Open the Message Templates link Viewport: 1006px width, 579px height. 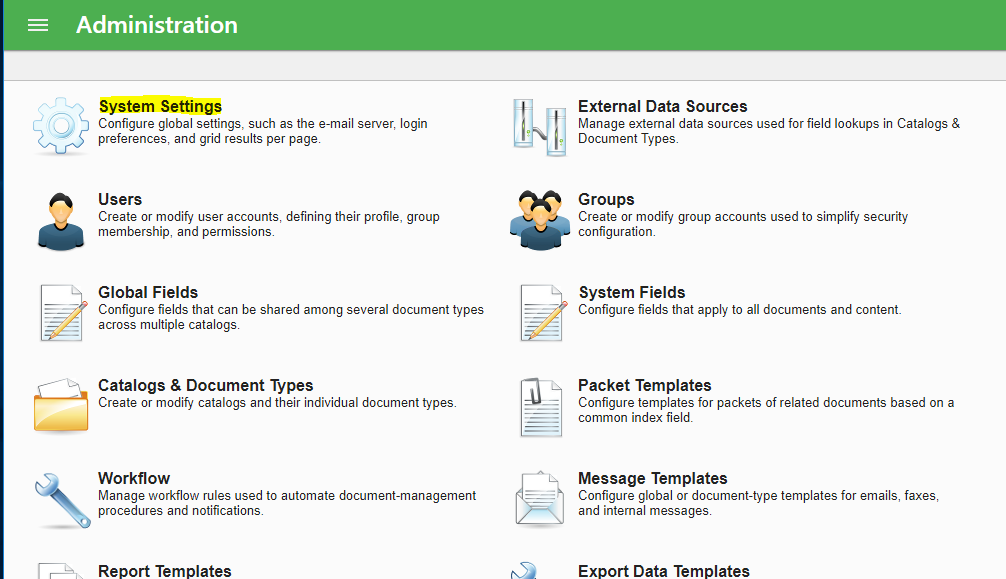[x=652, y=478]
